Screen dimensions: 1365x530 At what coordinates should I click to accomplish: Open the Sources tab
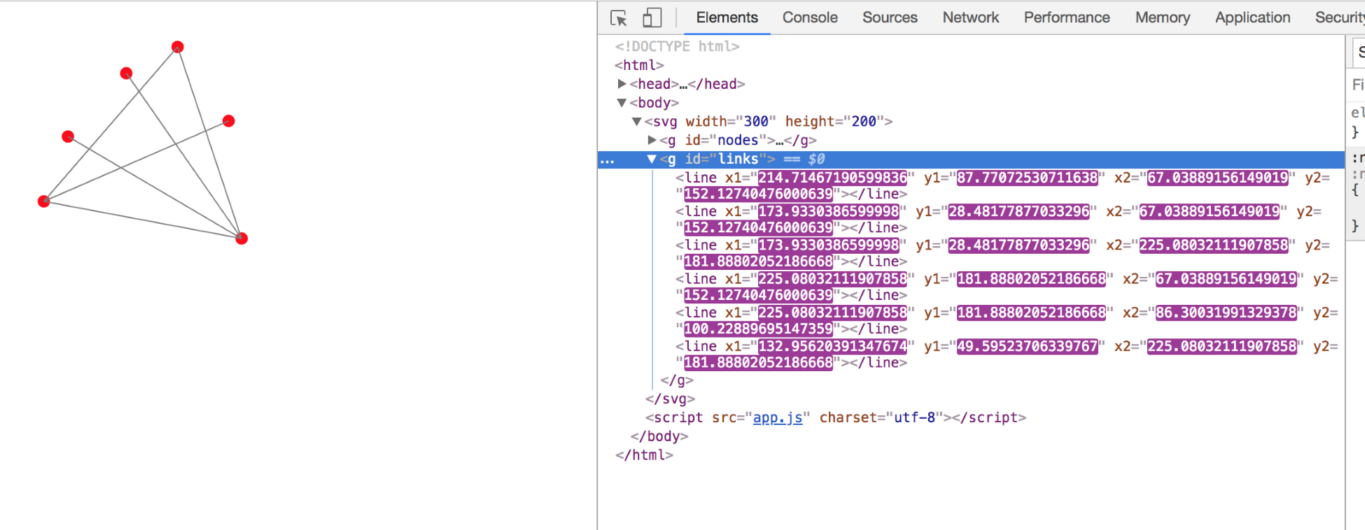(x=889, y=18)
